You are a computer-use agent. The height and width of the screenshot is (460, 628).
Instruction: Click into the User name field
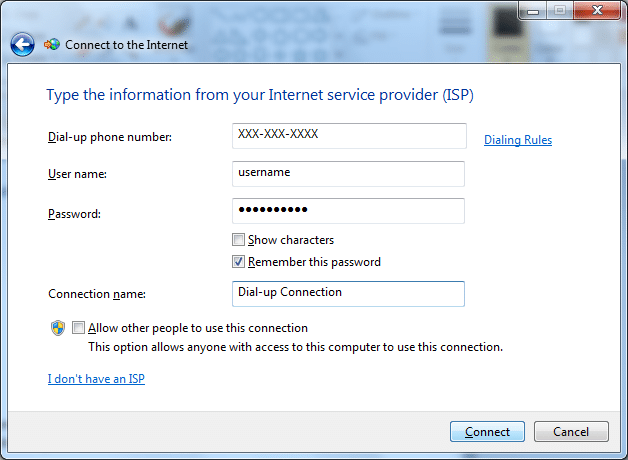pyautogui.click(x=348, y=174)
